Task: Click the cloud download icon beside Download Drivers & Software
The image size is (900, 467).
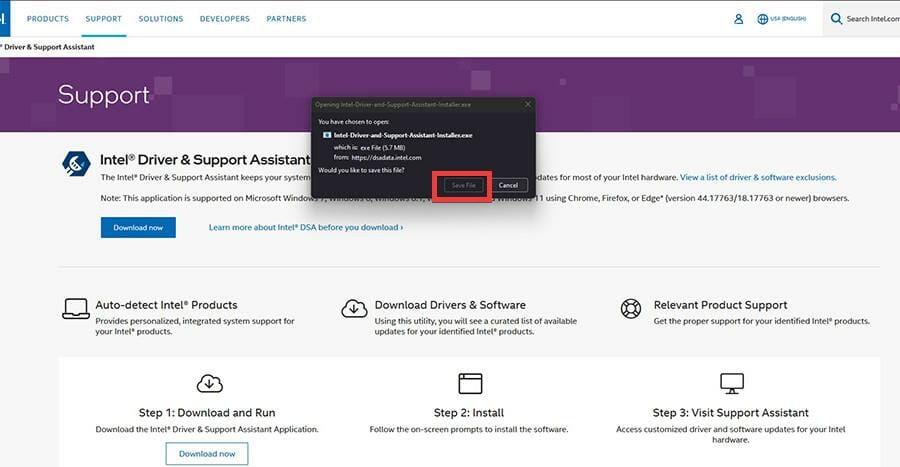Action: point(354,309)
